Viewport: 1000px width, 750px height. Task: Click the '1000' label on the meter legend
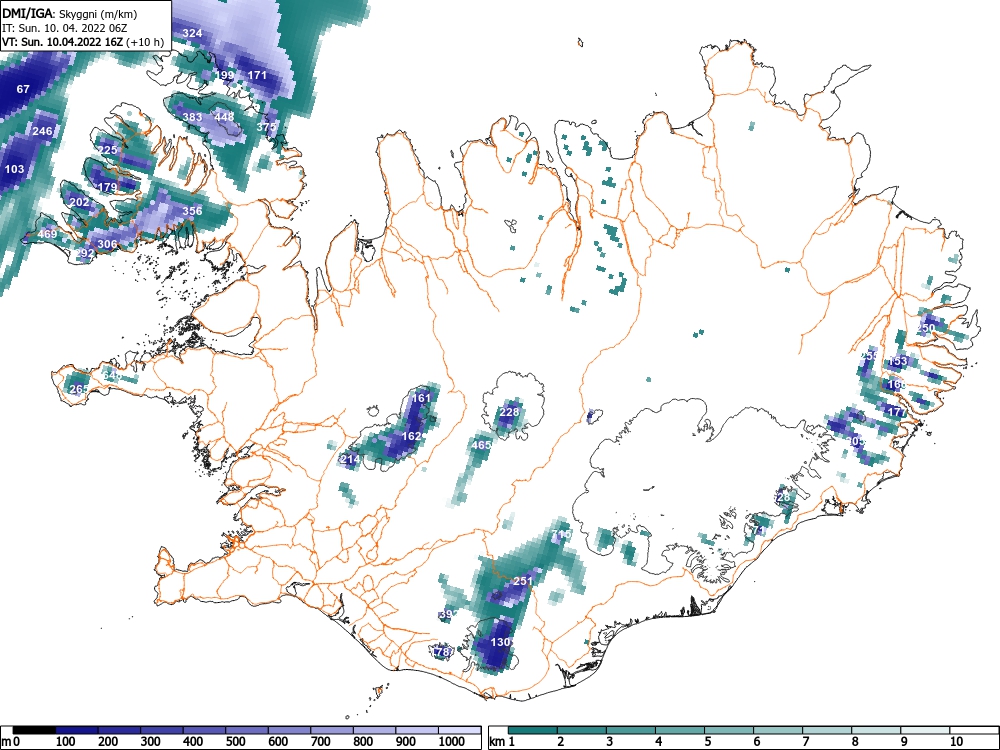click(x=452, y=742)
